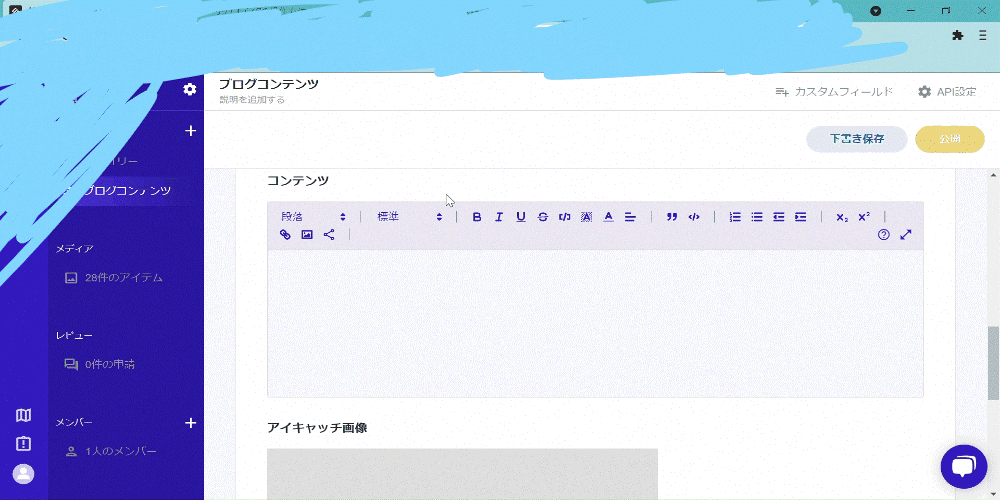Create a numbered list

pos(735,217)
